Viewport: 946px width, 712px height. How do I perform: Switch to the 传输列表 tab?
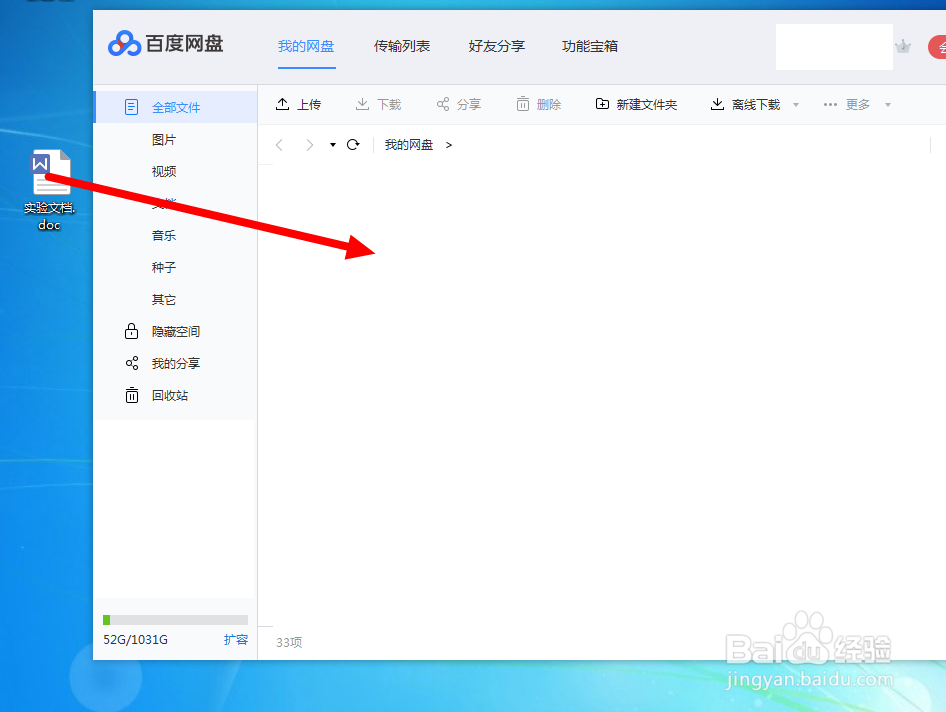tap(402, 46)
